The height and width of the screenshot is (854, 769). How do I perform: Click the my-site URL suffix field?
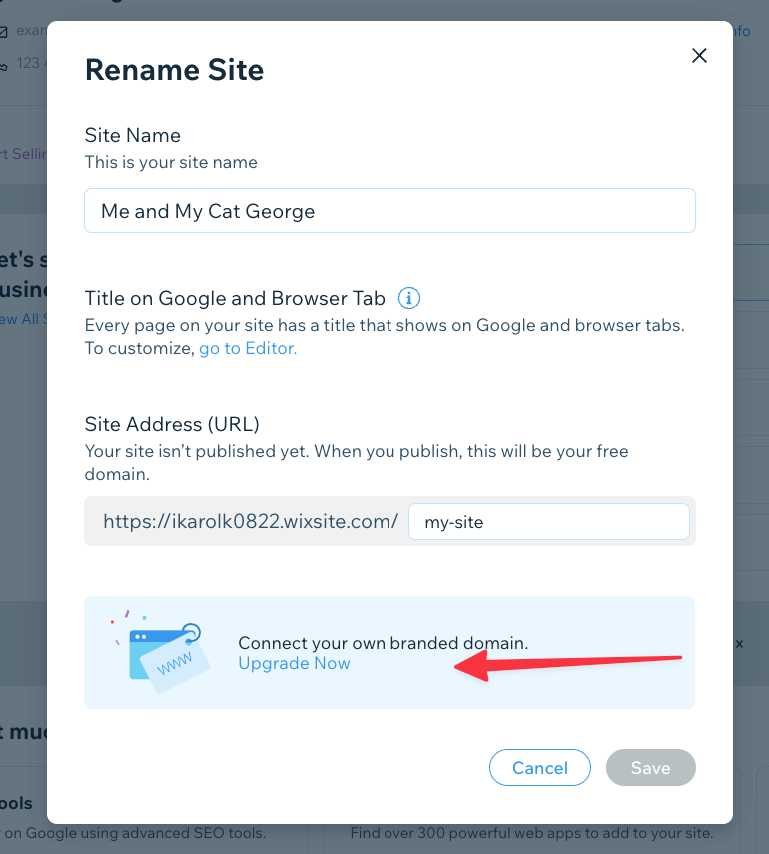(549, 521)
